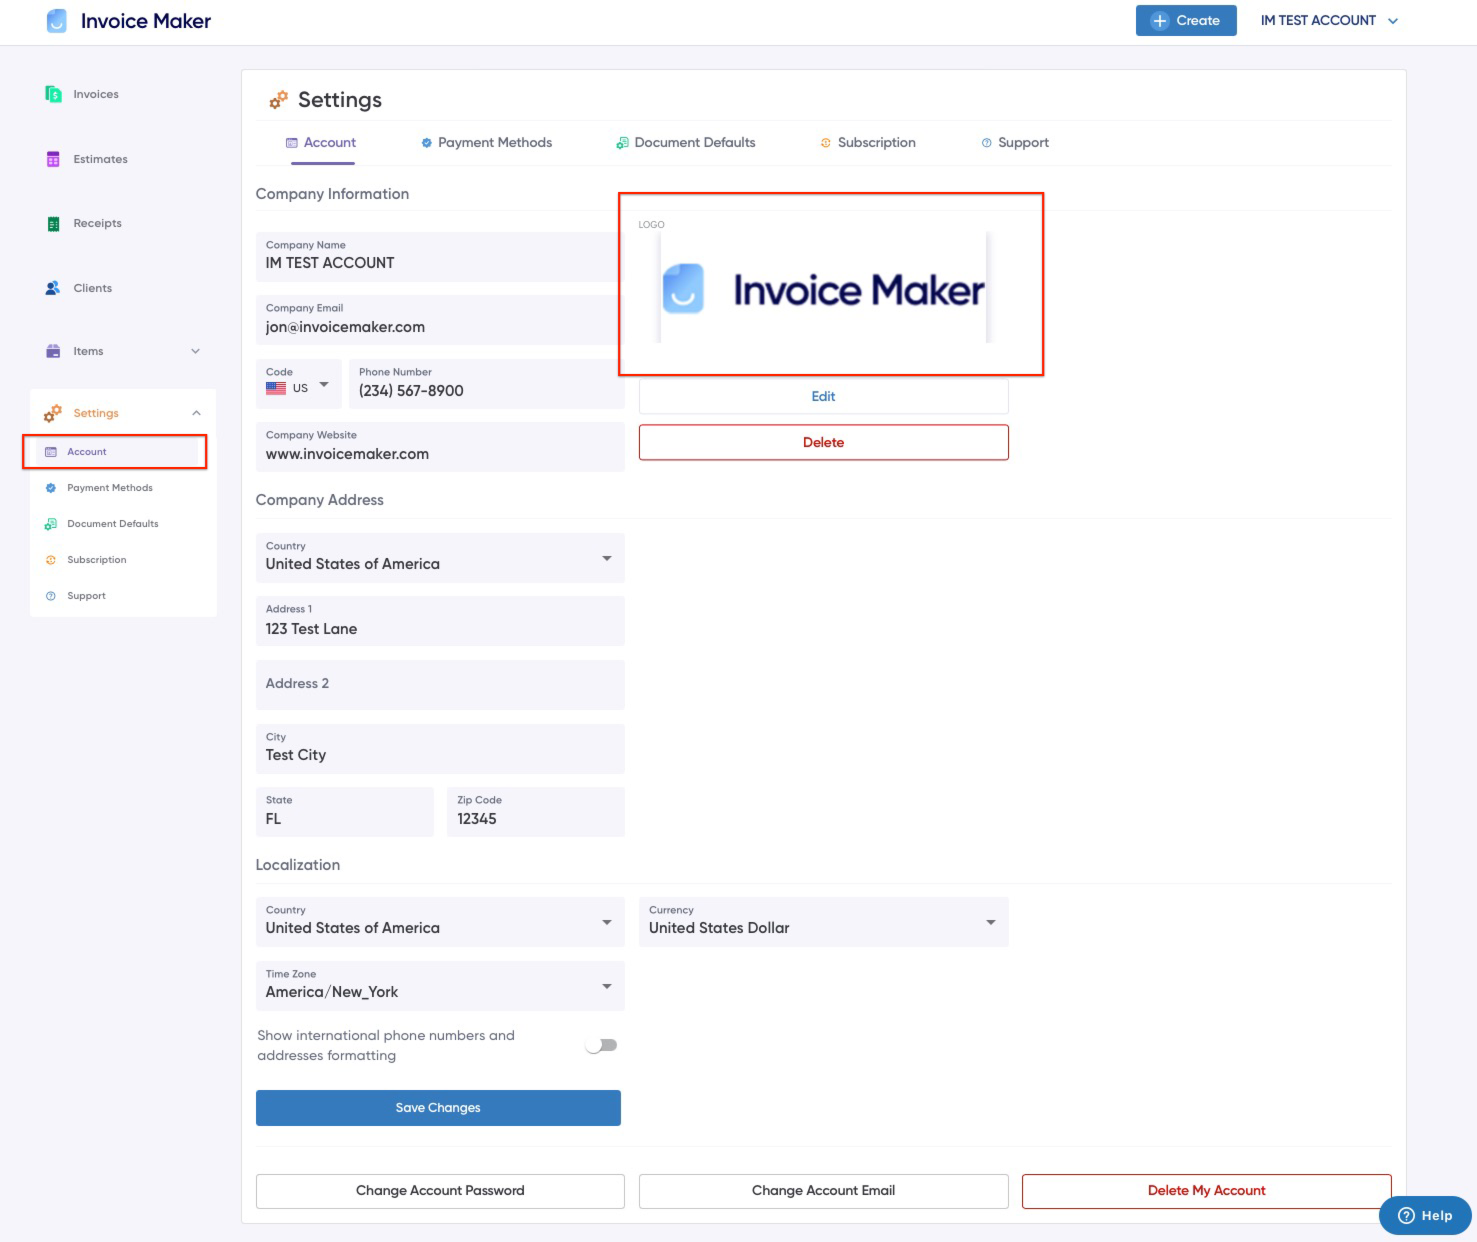Go to Invoices in sidebar
Viewport: 1477px width, 1242px height.
[96, 94]
